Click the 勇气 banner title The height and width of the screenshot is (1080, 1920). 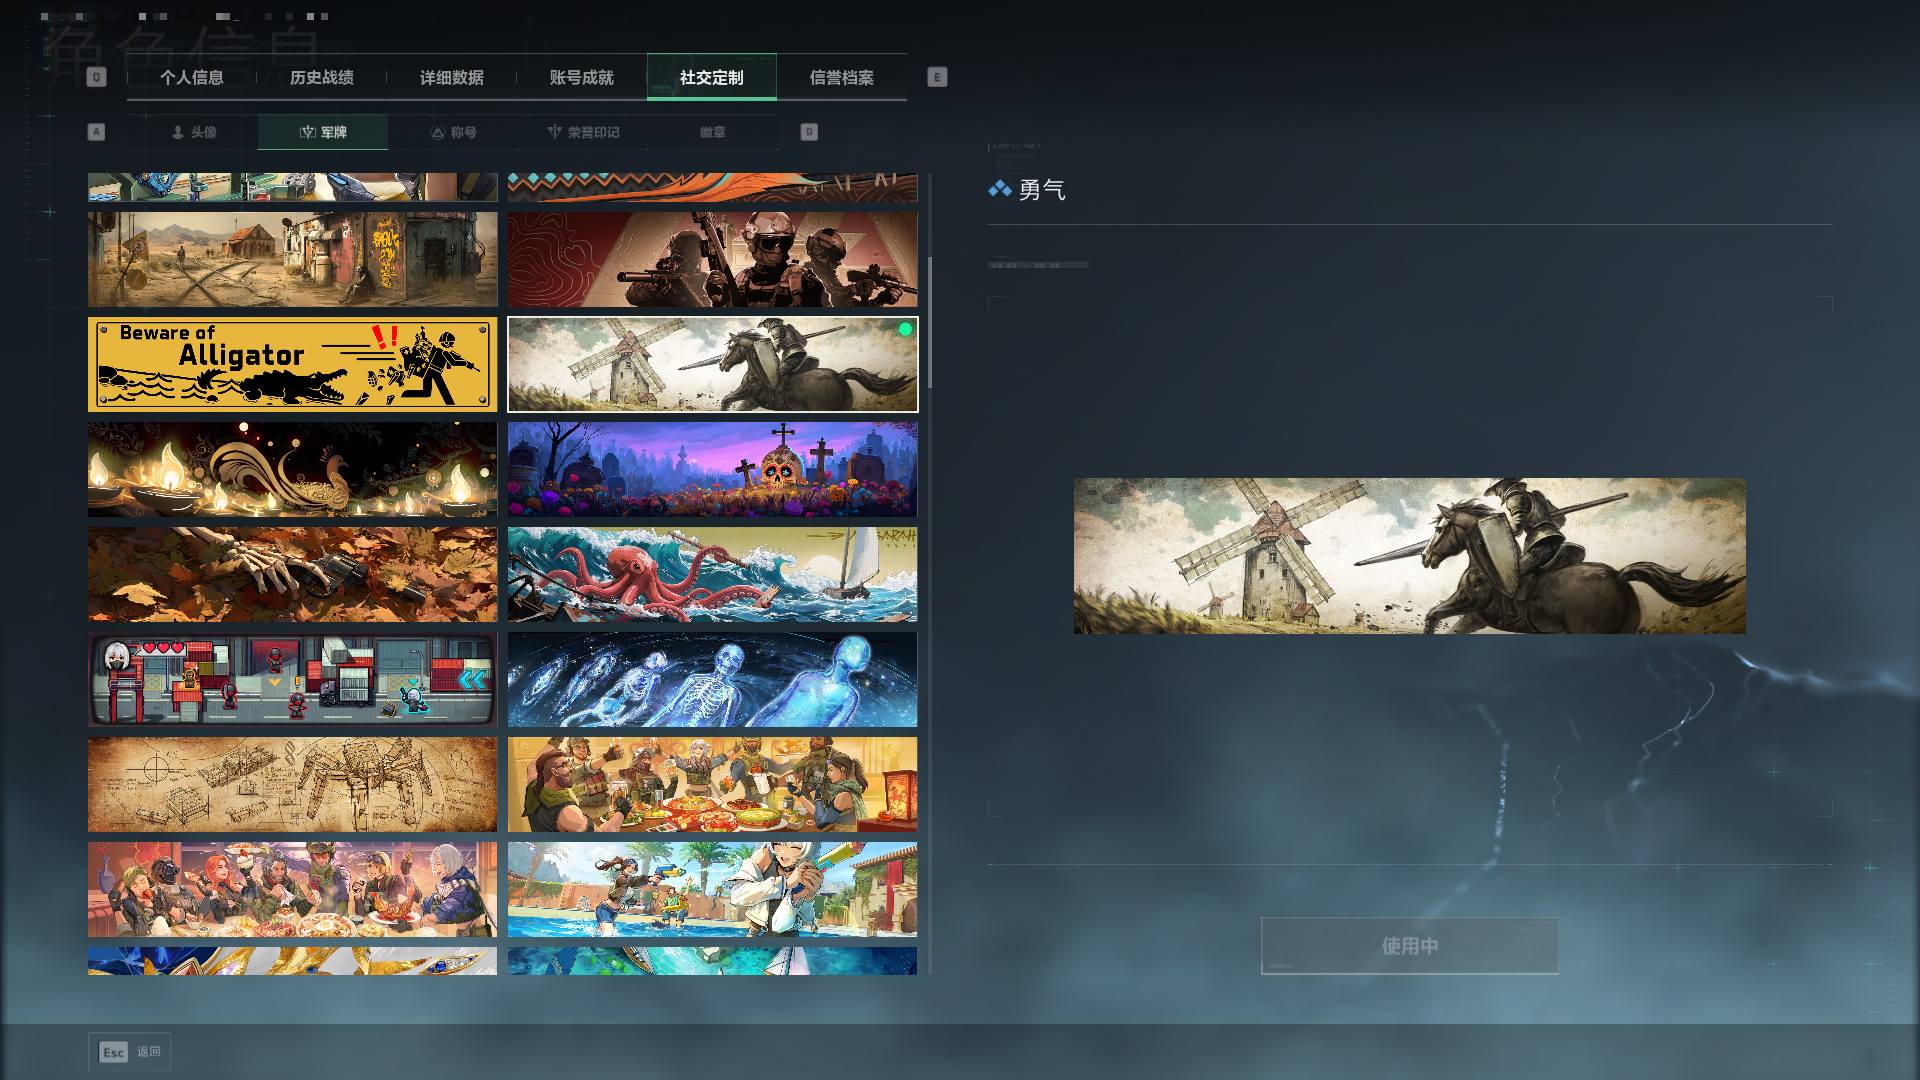(1041, 190)
